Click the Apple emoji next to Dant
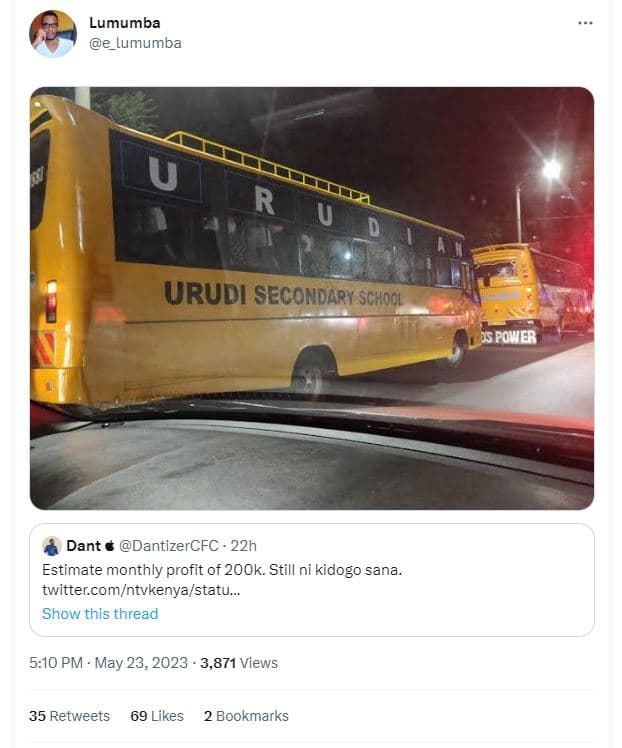The height and width of the screenshot is (748, 622). [x=110, y=545]
